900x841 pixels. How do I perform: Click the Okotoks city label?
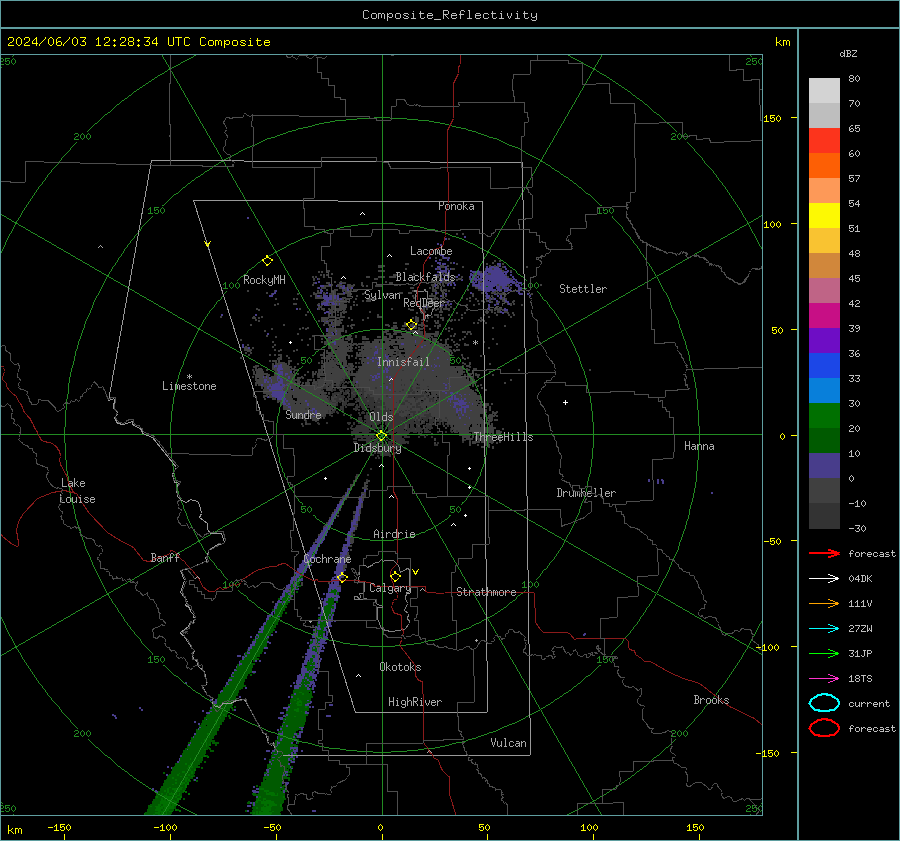(400, 667)
